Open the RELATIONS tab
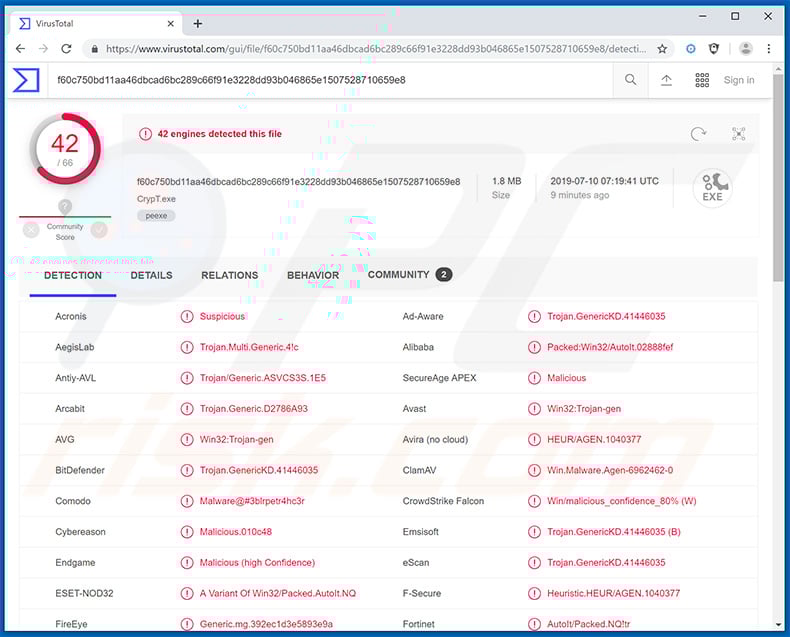The width and height of the screenshot is (790, 637). (230, 276)
